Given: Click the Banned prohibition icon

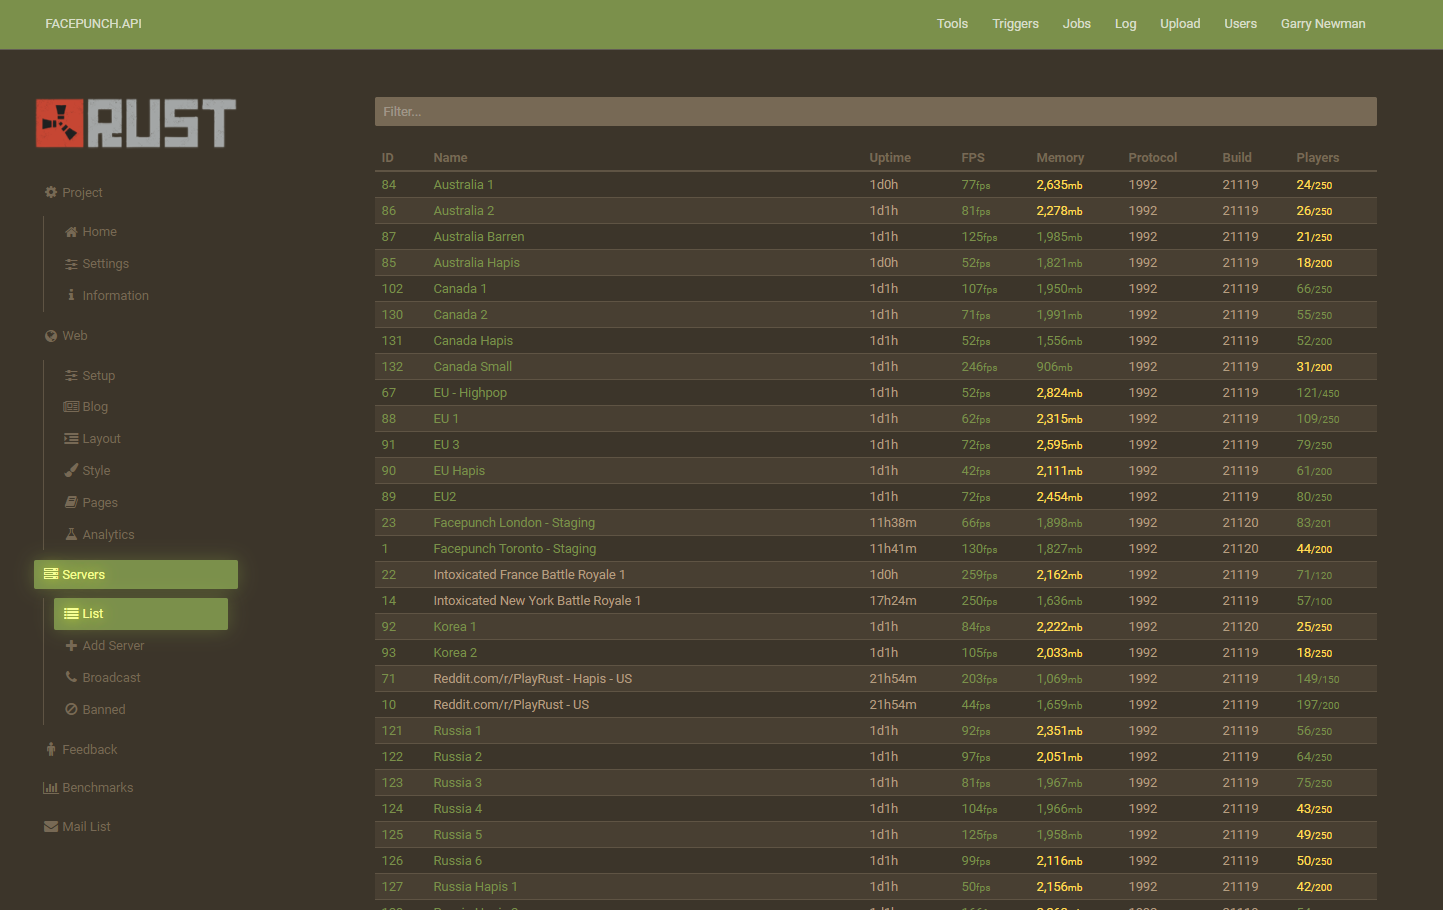Looking at the screenshot, I should point(71,709).
